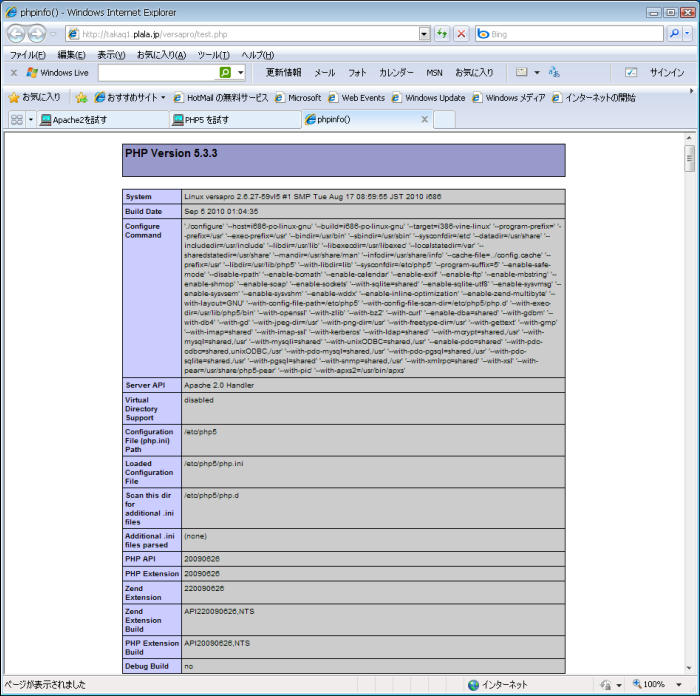Click 更新情報 in Windows Live toolbar
The height and width of the screenshot is (696, 700).
[283, 72]
